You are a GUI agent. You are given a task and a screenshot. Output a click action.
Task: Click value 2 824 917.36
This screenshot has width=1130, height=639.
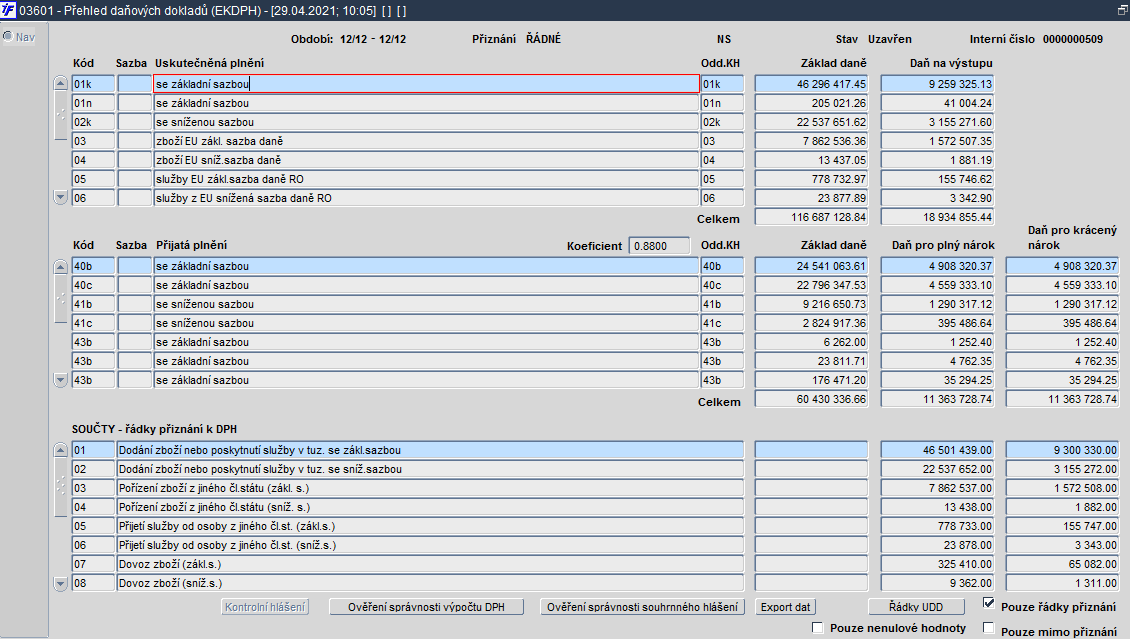pos(811,323)
